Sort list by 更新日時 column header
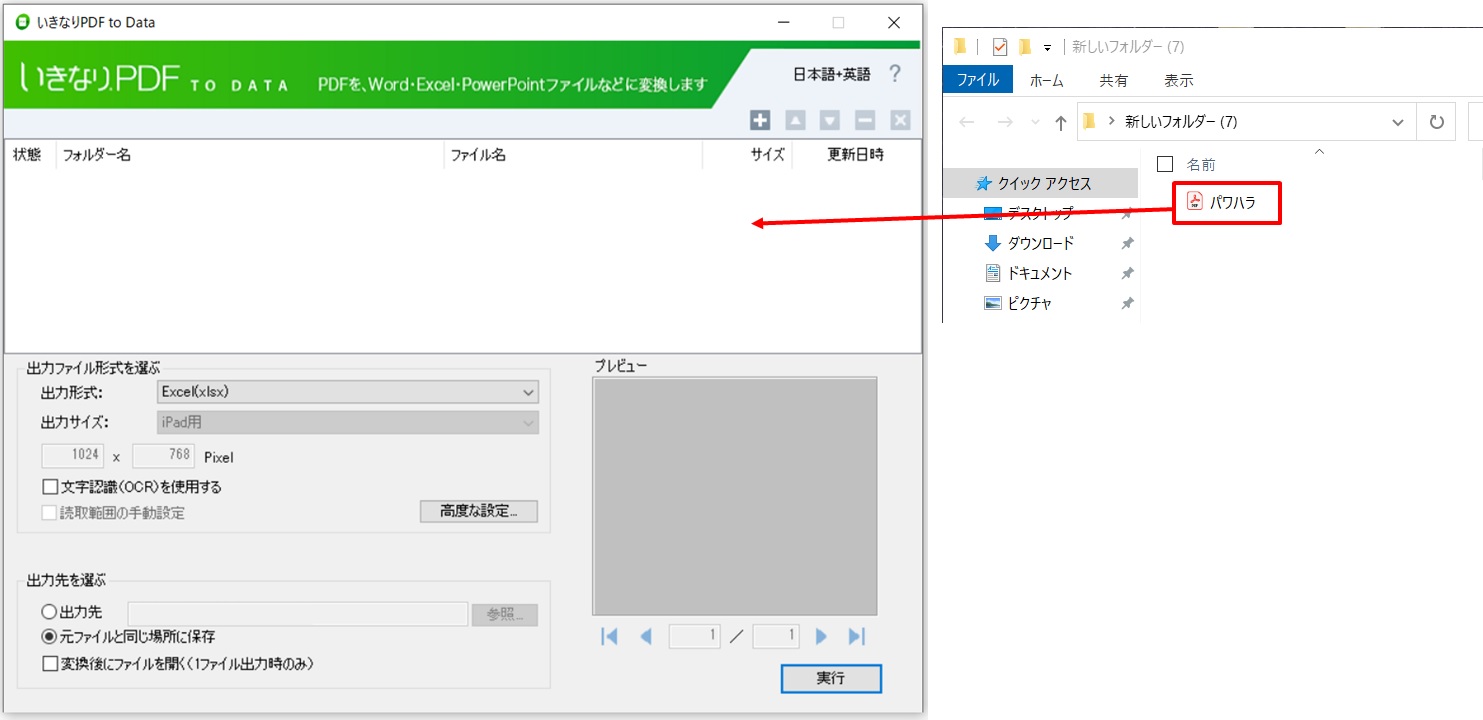This screenshot has width=1483, height=720. pyautogui.click(x=855, y=155)
